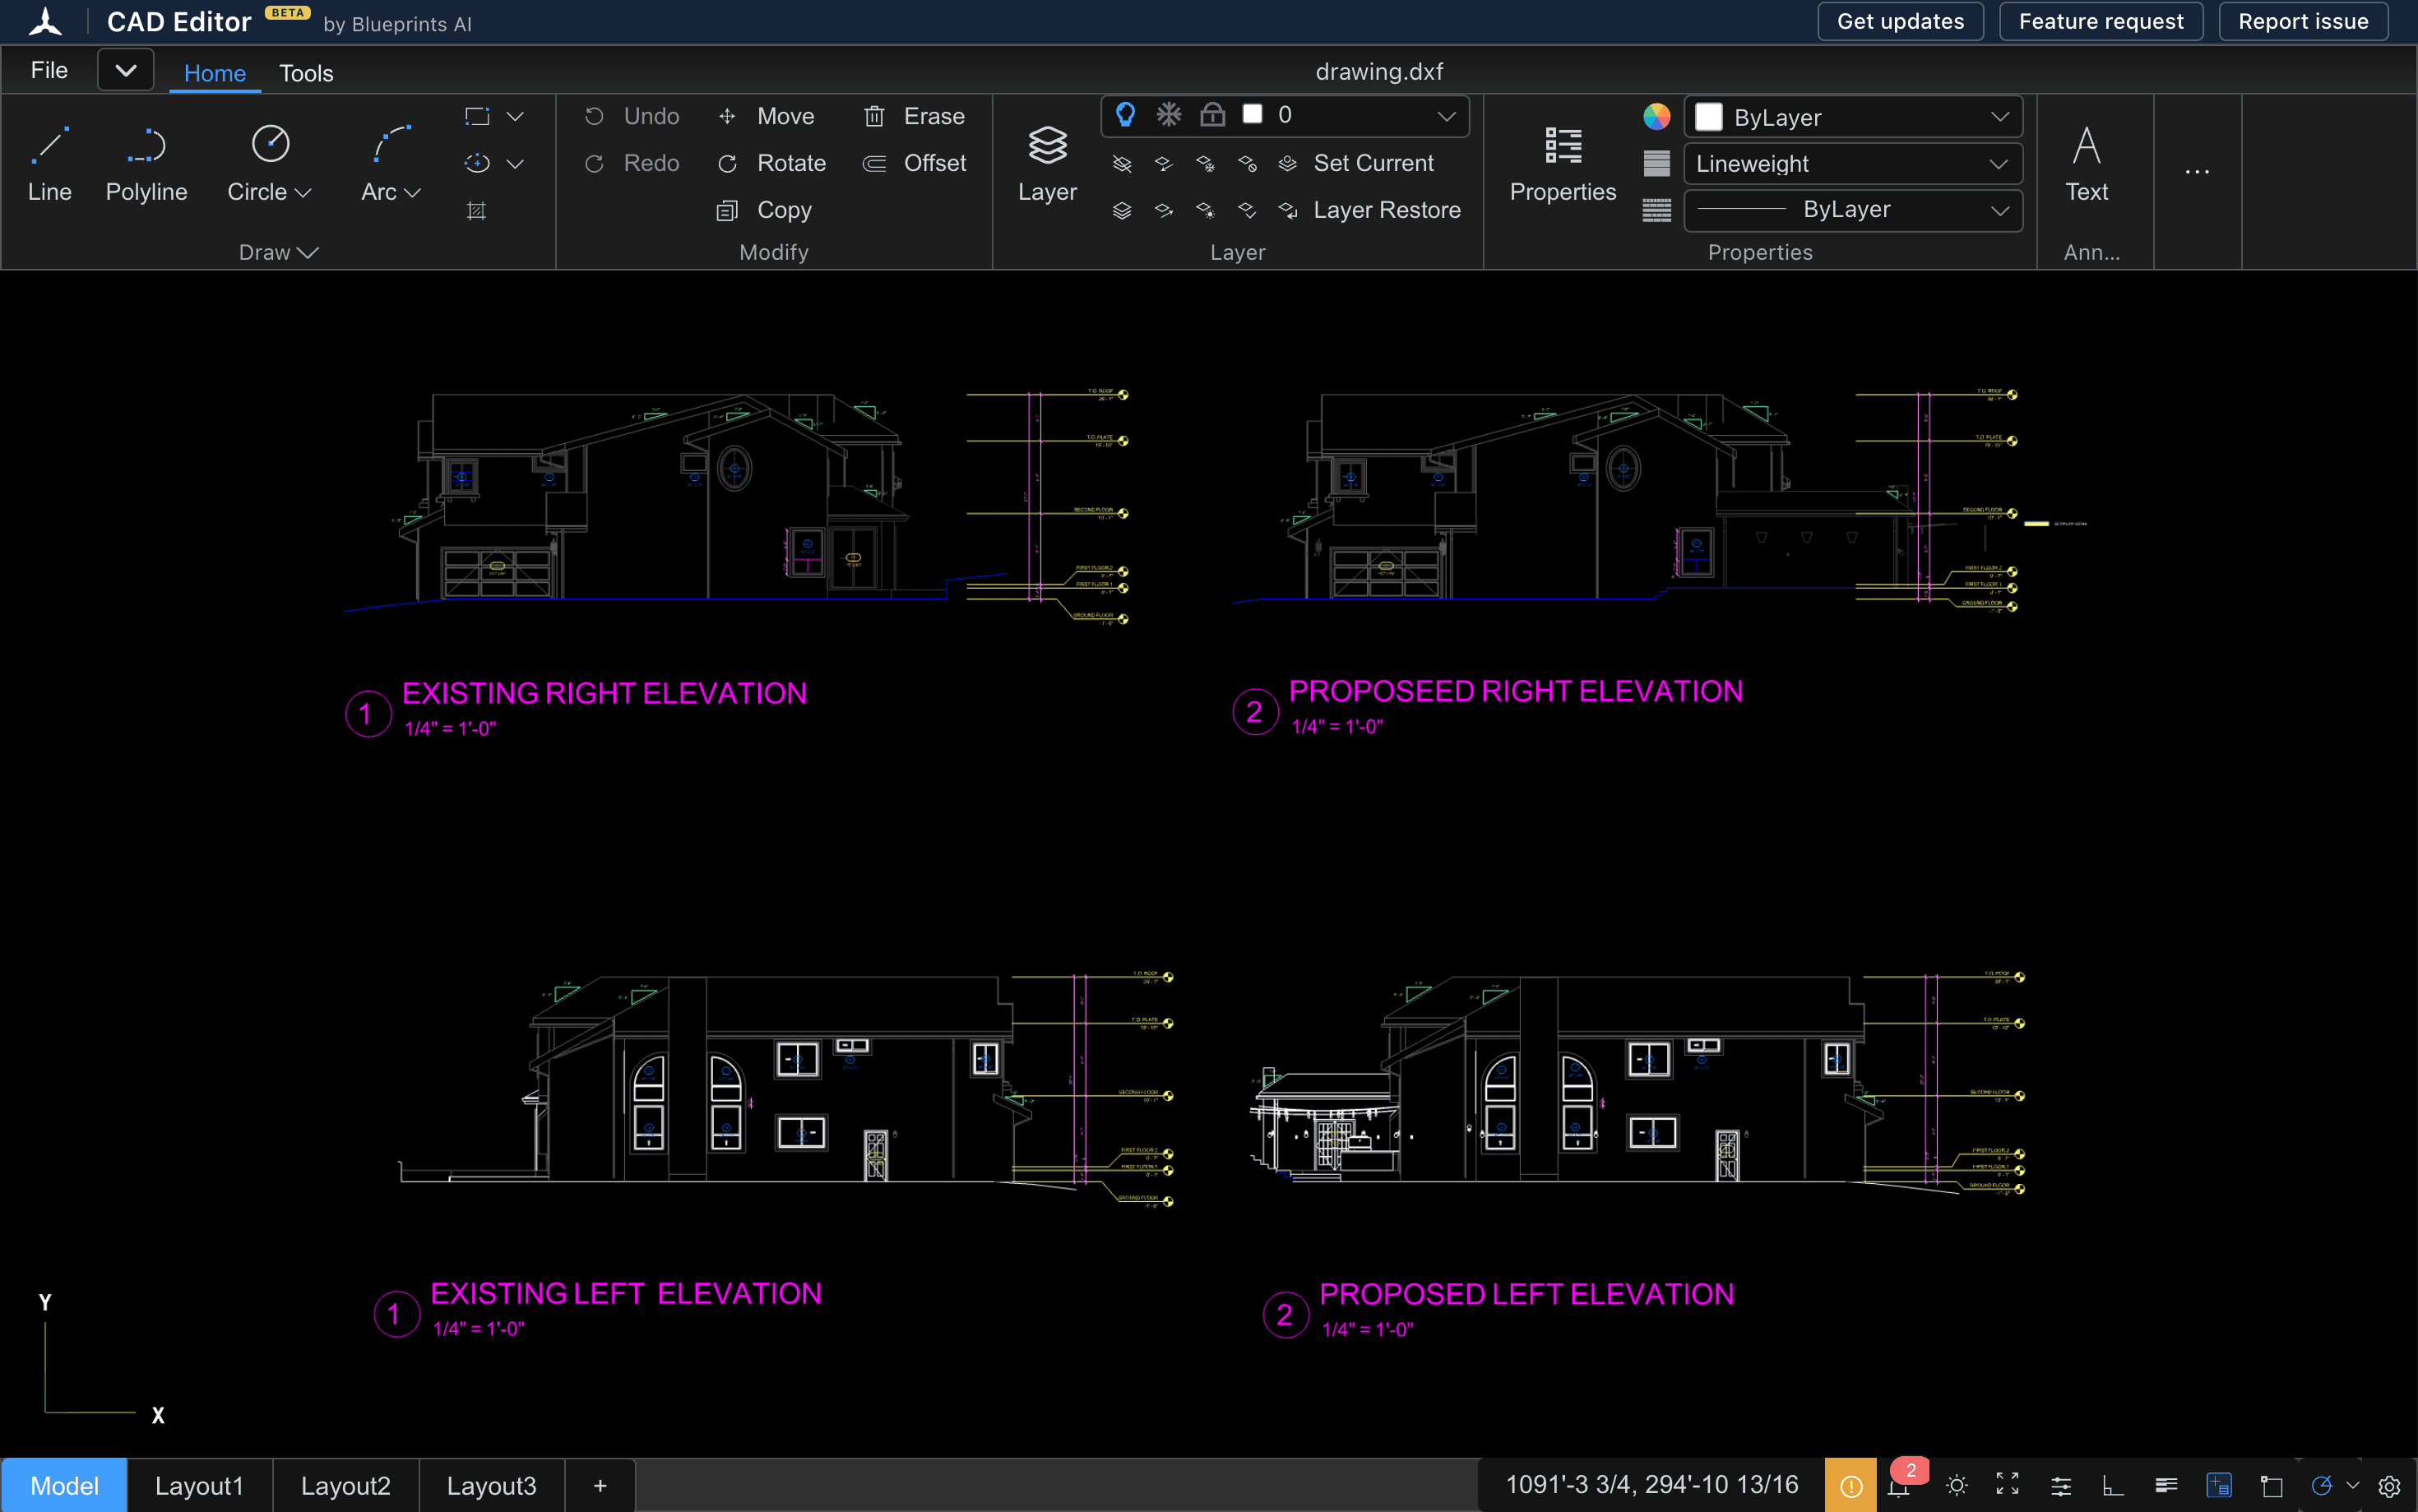Click the Copy tool
This screenshot has width=2418, height=1512.
click(x=765, y=210)
